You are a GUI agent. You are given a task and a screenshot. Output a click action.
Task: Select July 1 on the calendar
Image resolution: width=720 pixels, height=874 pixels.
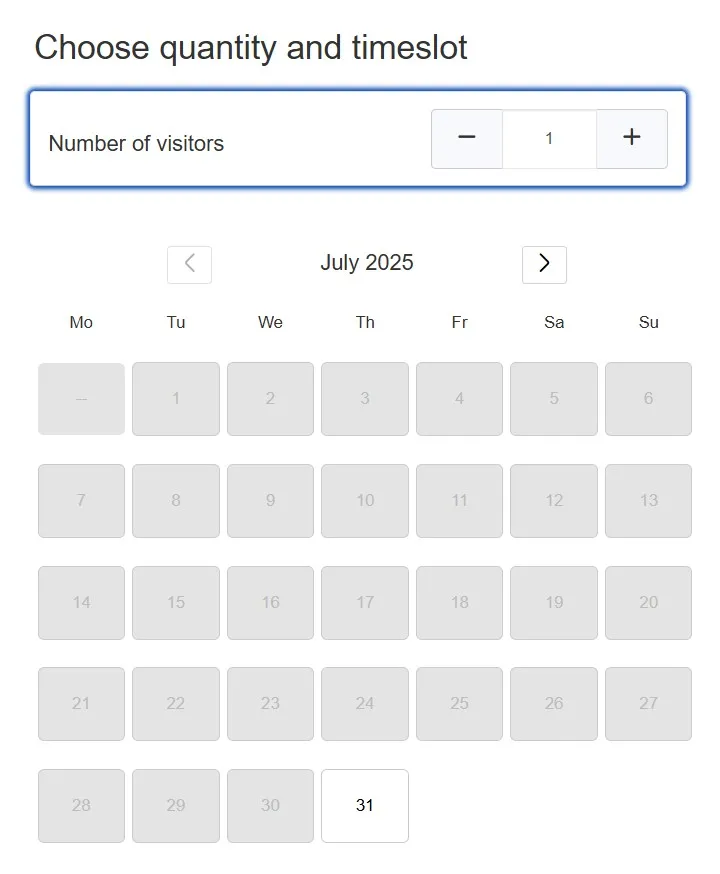[176, 399]
